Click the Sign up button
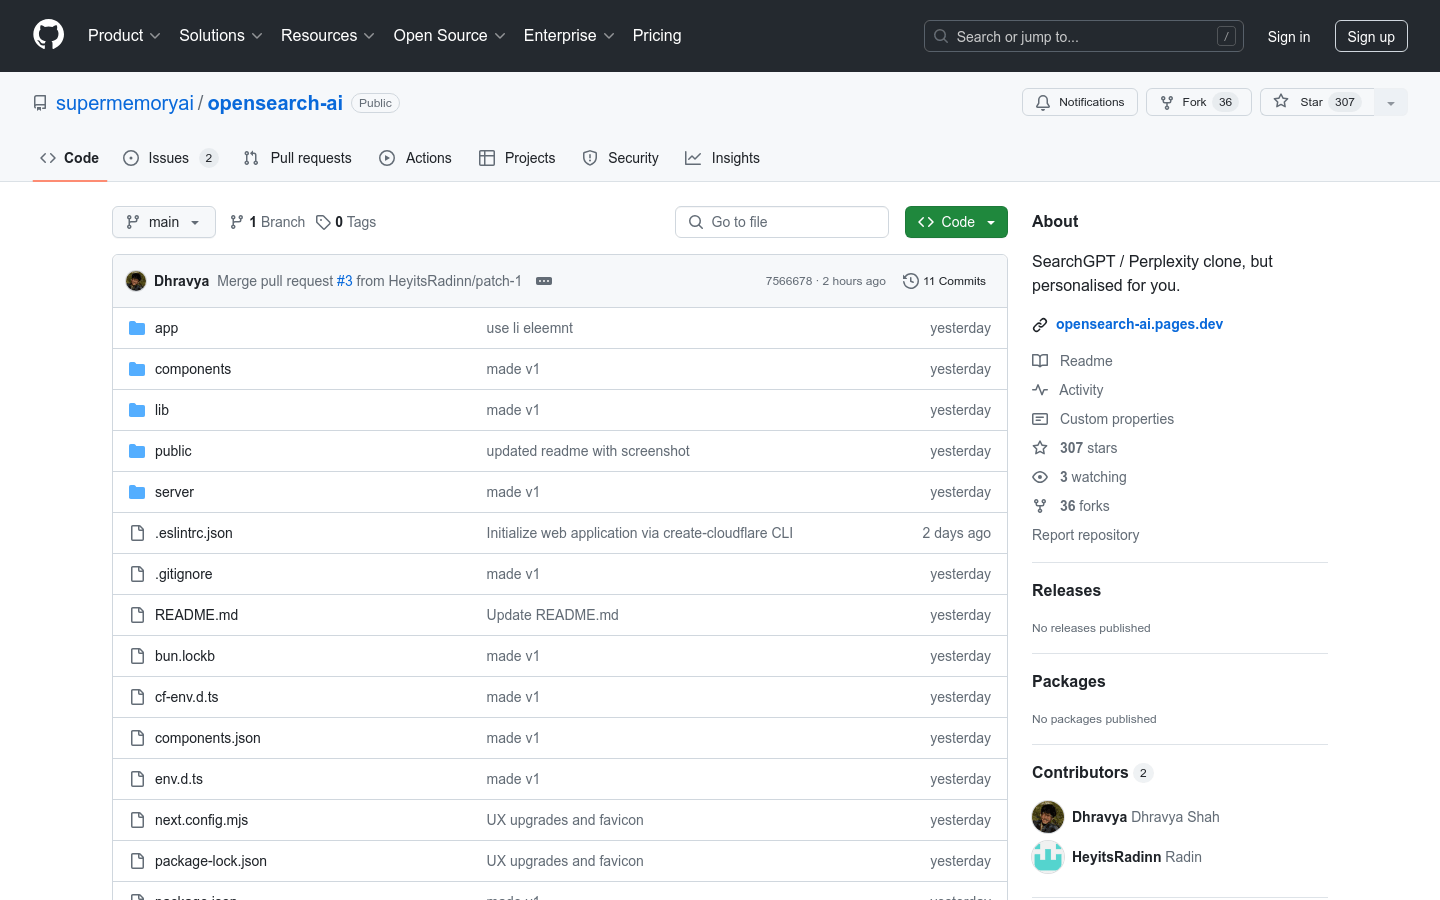This screenshot has width=1440, height=900. 1371,35
